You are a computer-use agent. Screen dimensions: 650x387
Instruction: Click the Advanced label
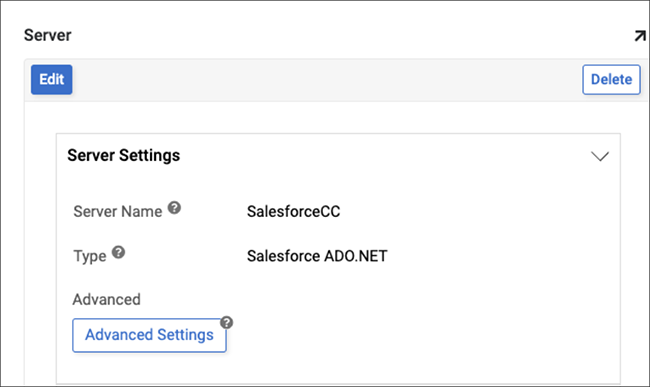[107, 300]
